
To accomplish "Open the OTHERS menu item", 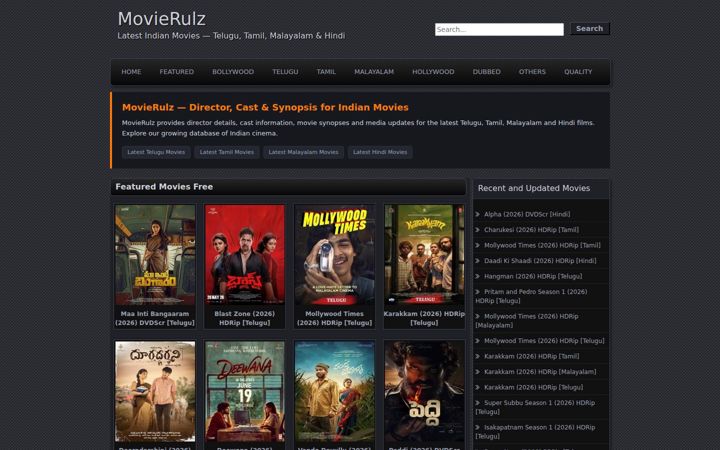I will point(532,72).
